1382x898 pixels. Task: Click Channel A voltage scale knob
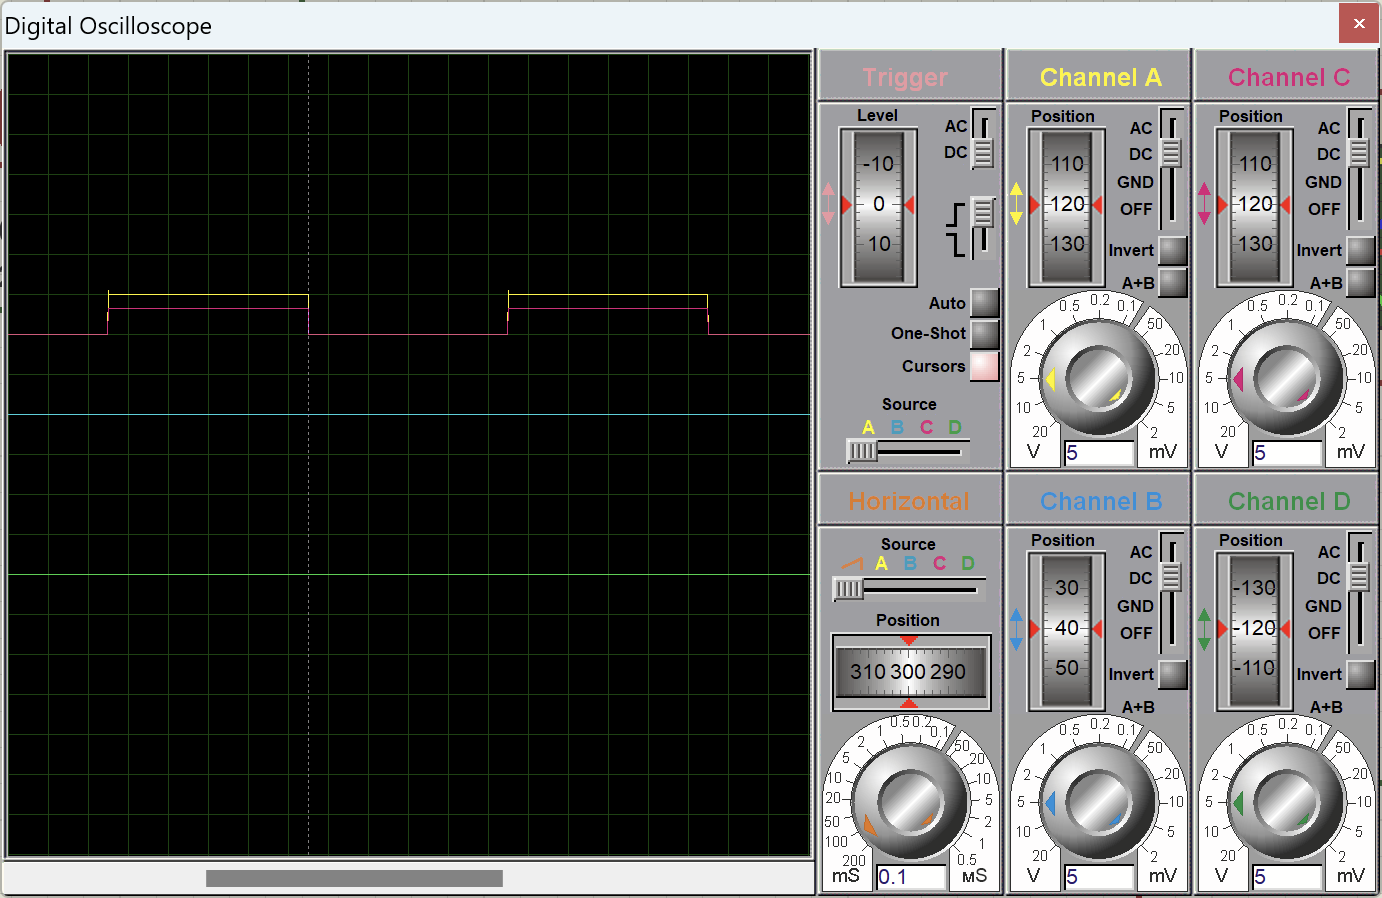[x=1098, y=378]
